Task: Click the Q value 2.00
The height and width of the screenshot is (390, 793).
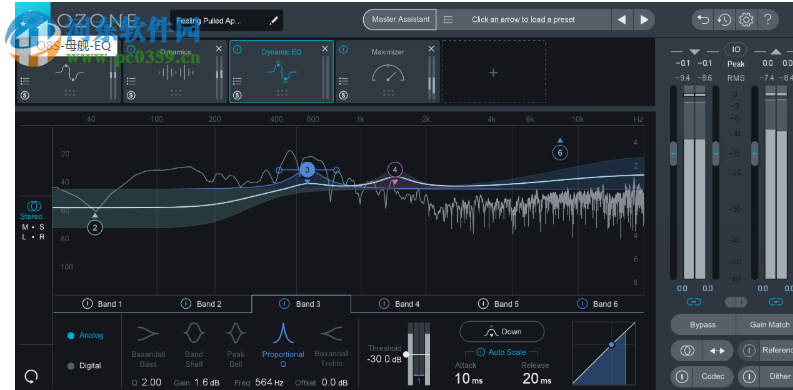Action: coord(152,382)
